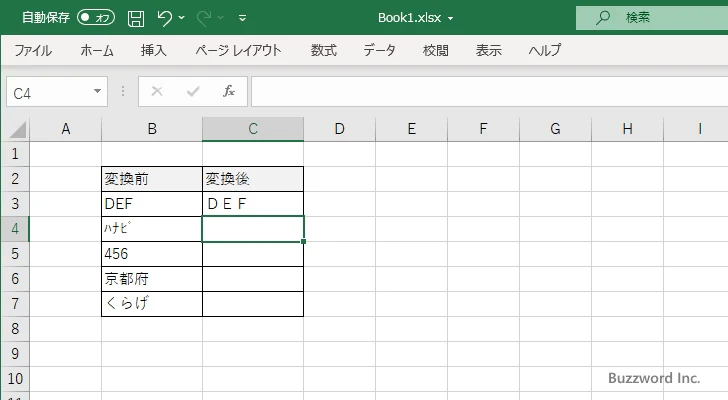Click the formula bar Cancel X icon
This screenshot has width=728, height=400.
tap(157, 91)
